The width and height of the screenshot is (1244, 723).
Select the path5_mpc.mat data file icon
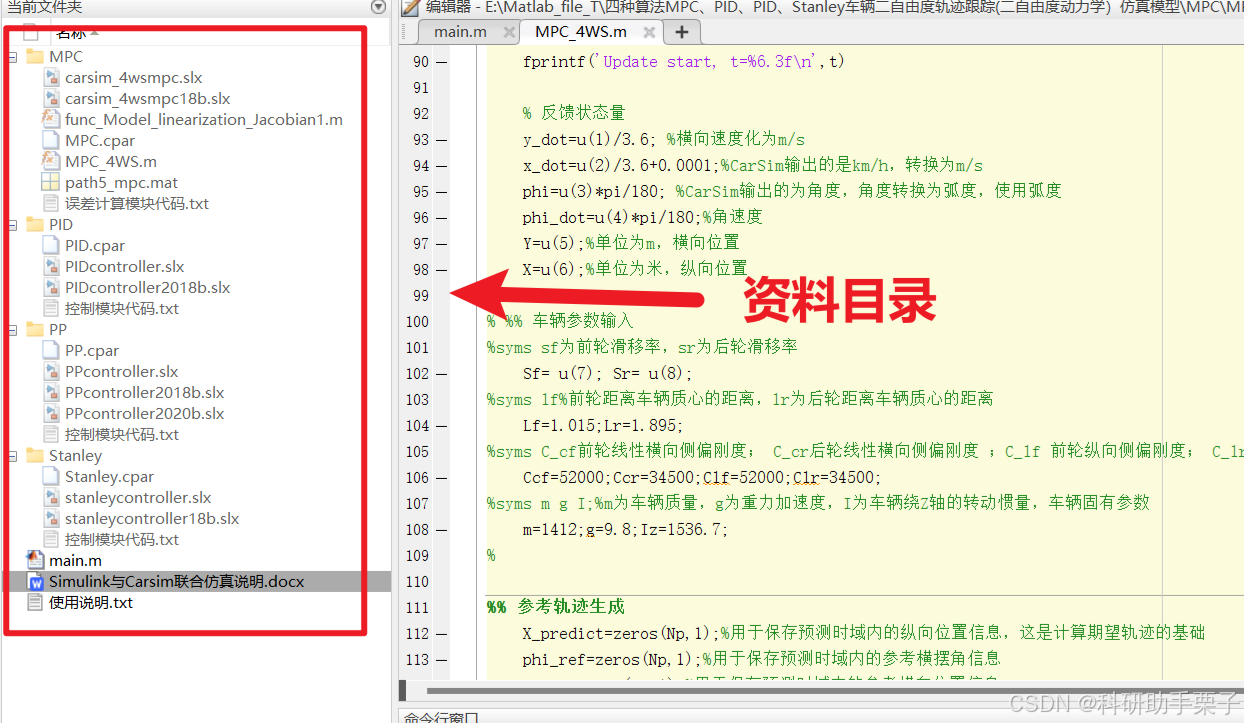[52, 182]
